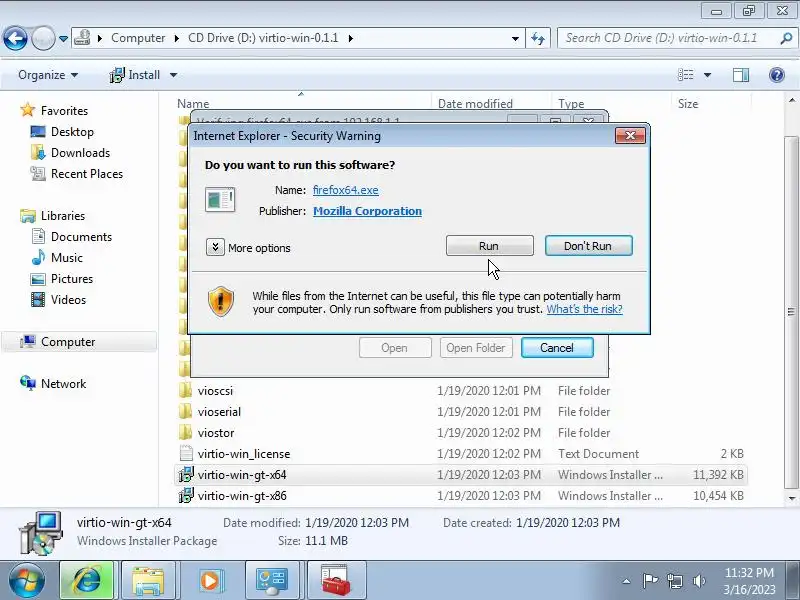Open Windows Media Player from taskbar
The width and height of the screenshot is (800, 600).
(210, 580)
